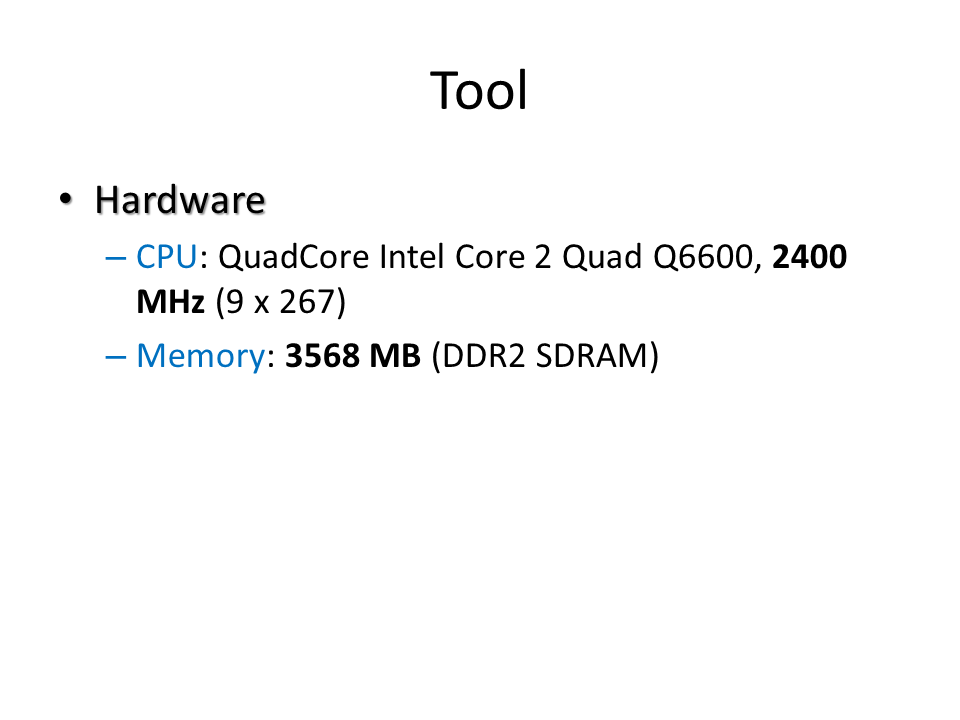960x720 pixels.
Task: Select the "Hardware" bullet heading
Action: [180, 201]
